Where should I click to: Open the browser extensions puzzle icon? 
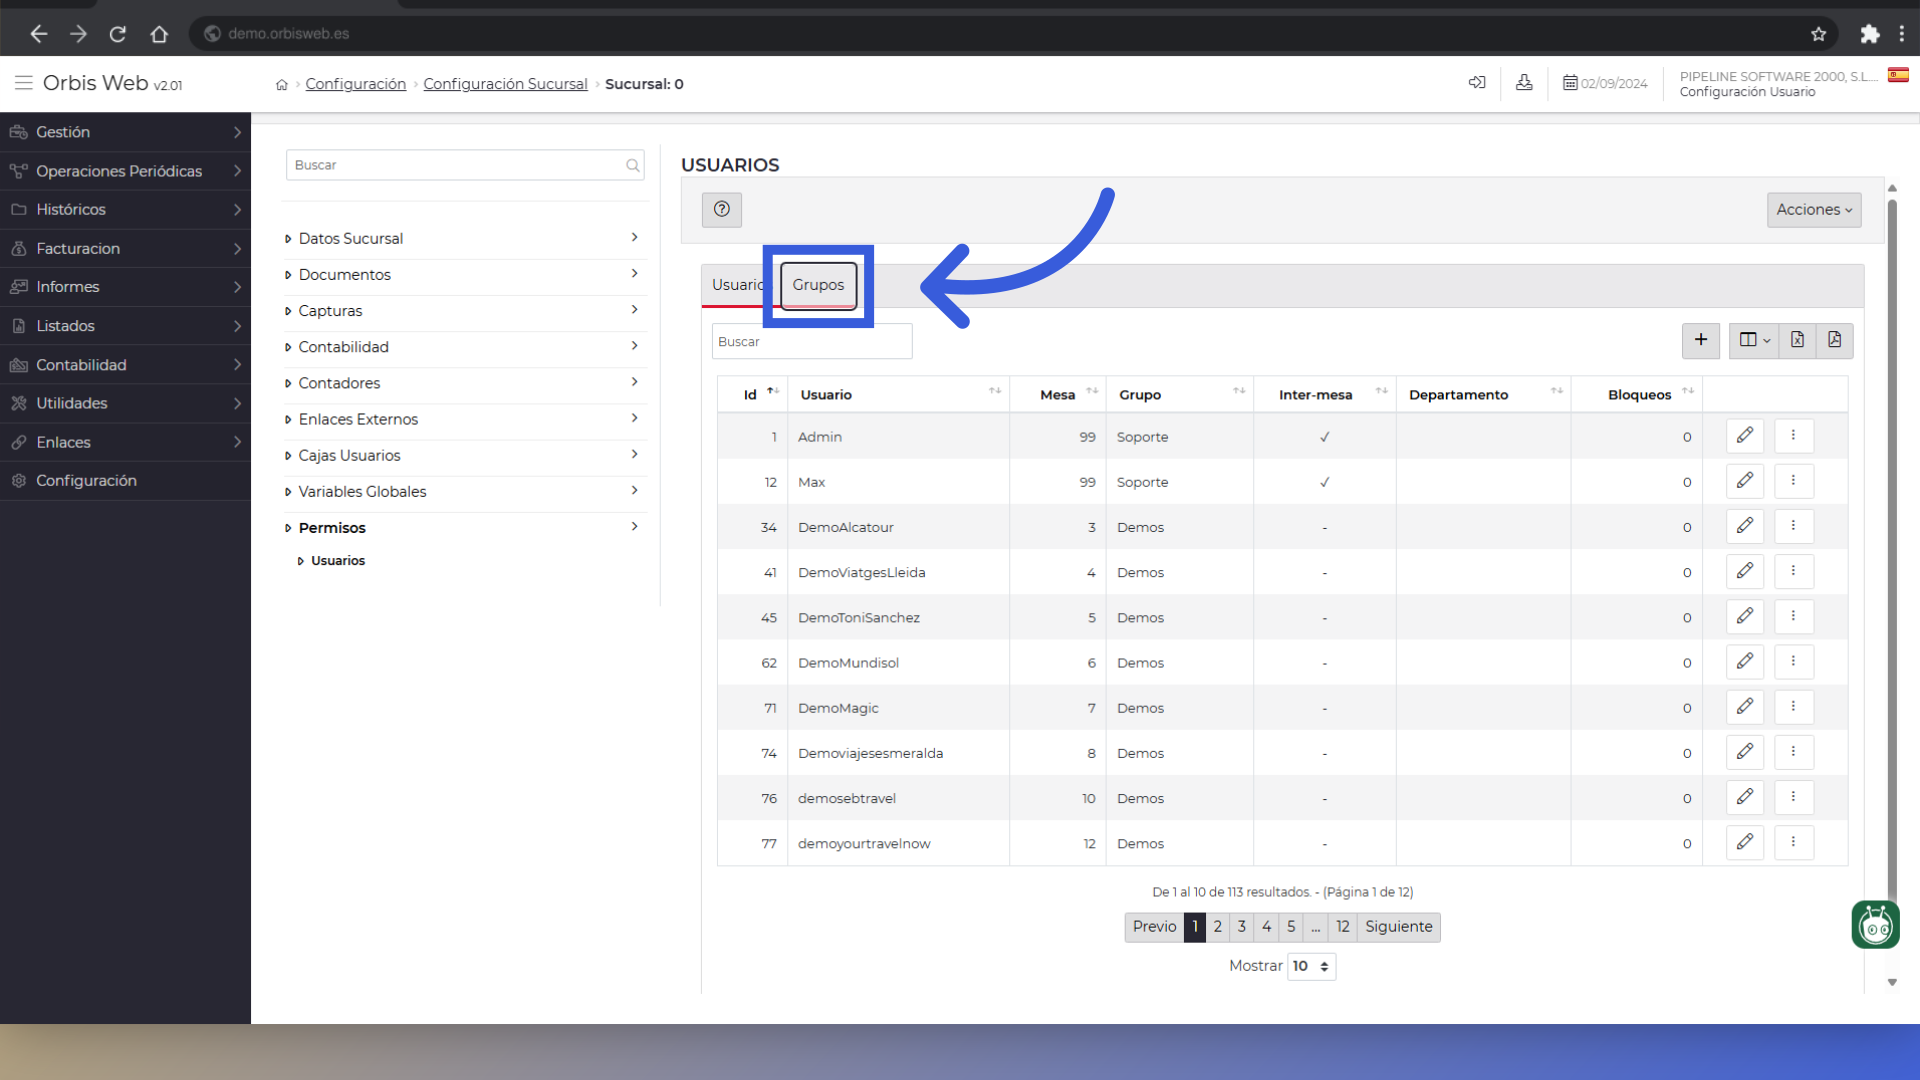(1869, 34)
